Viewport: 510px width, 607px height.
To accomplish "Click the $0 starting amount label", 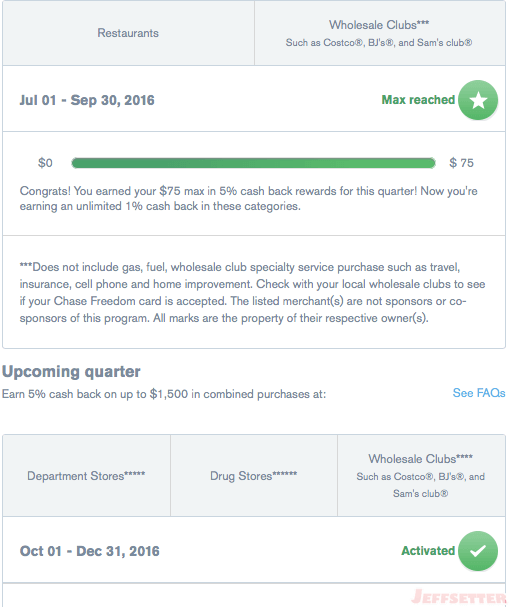I will coord(45,163).
